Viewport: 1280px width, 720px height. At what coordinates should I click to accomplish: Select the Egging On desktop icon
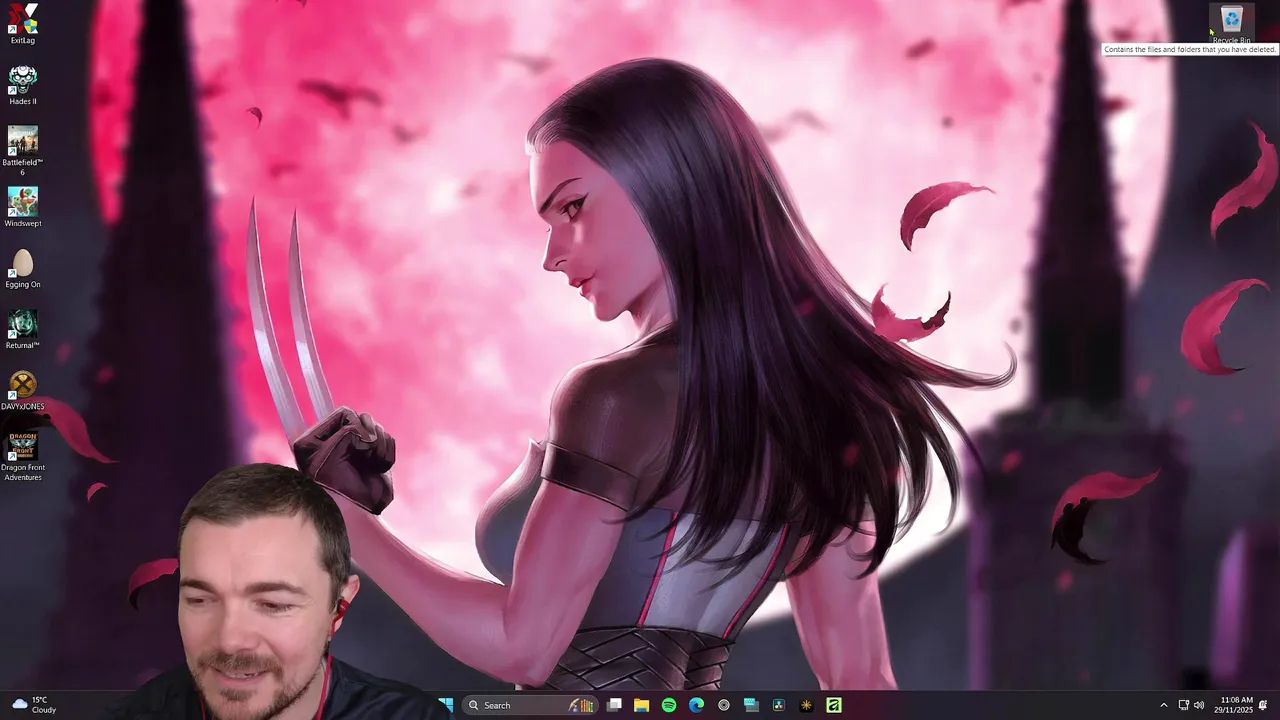point(22,268)
